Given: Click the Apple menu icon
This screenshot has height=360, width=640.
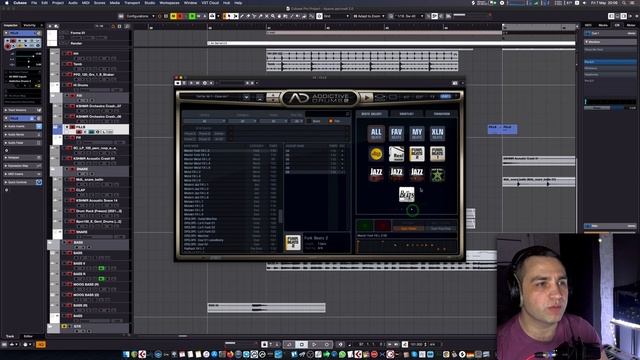Looking at the screenshot, I should (6, 2).
